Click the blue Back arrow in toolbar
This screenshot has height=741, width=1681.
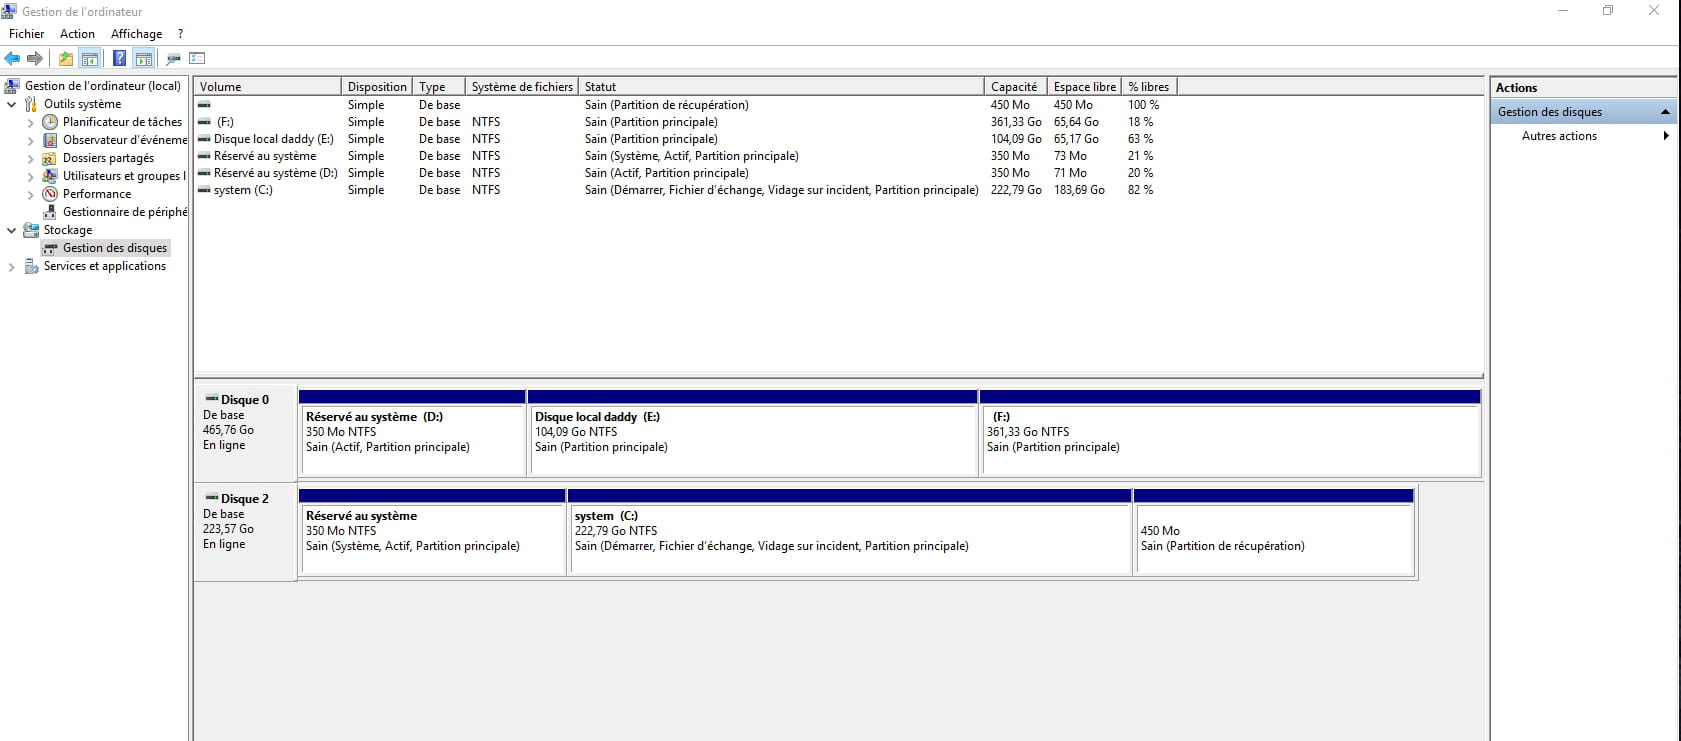[x=12, y=58]
